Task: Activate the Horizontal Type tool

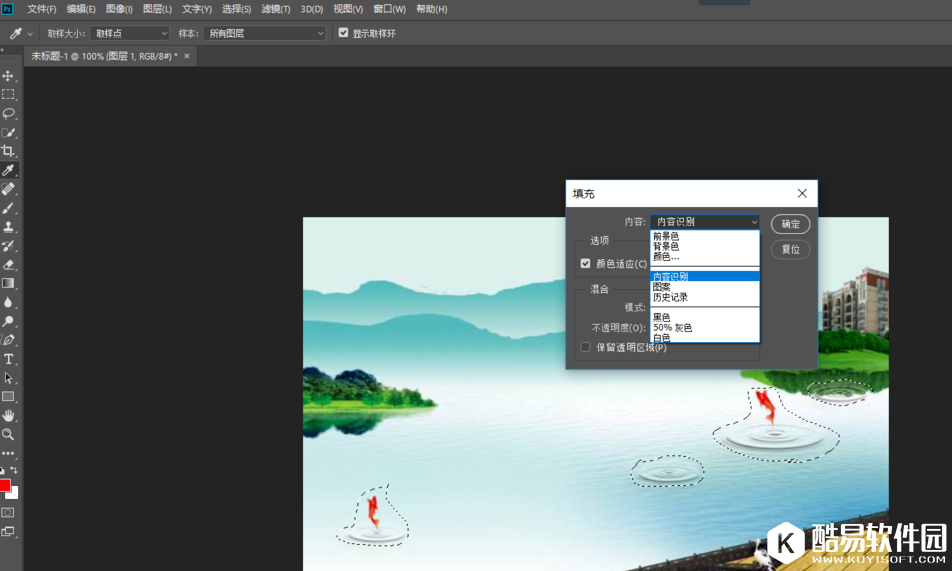Action: click(8, 359)
